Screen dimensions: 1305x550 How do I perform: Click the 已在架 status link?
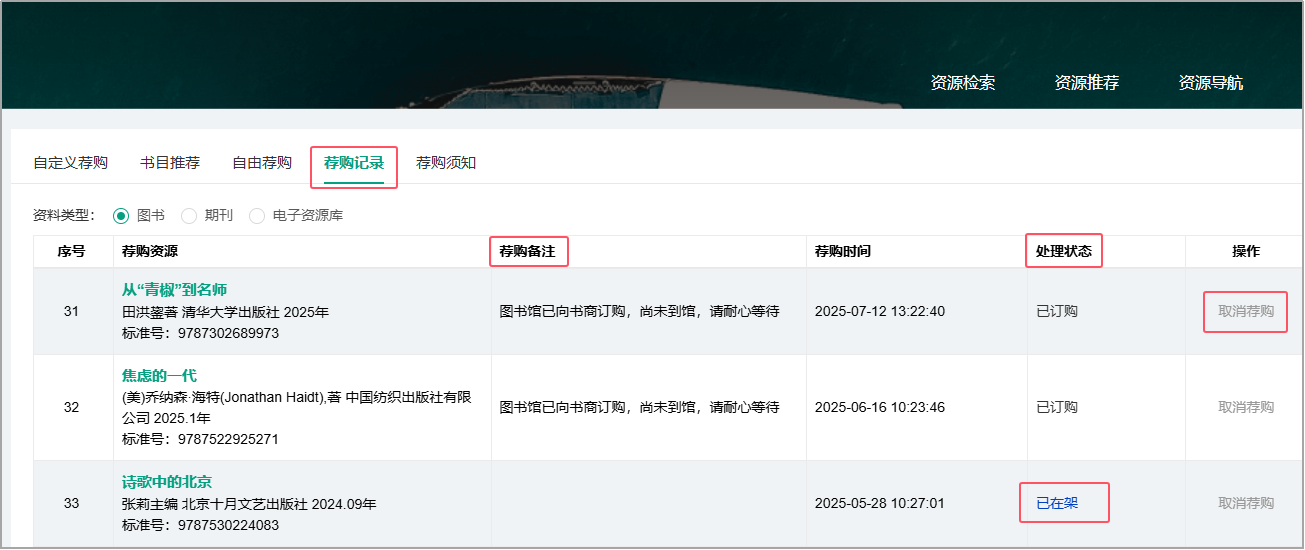pyautogui.click(x=1057, y=503)
